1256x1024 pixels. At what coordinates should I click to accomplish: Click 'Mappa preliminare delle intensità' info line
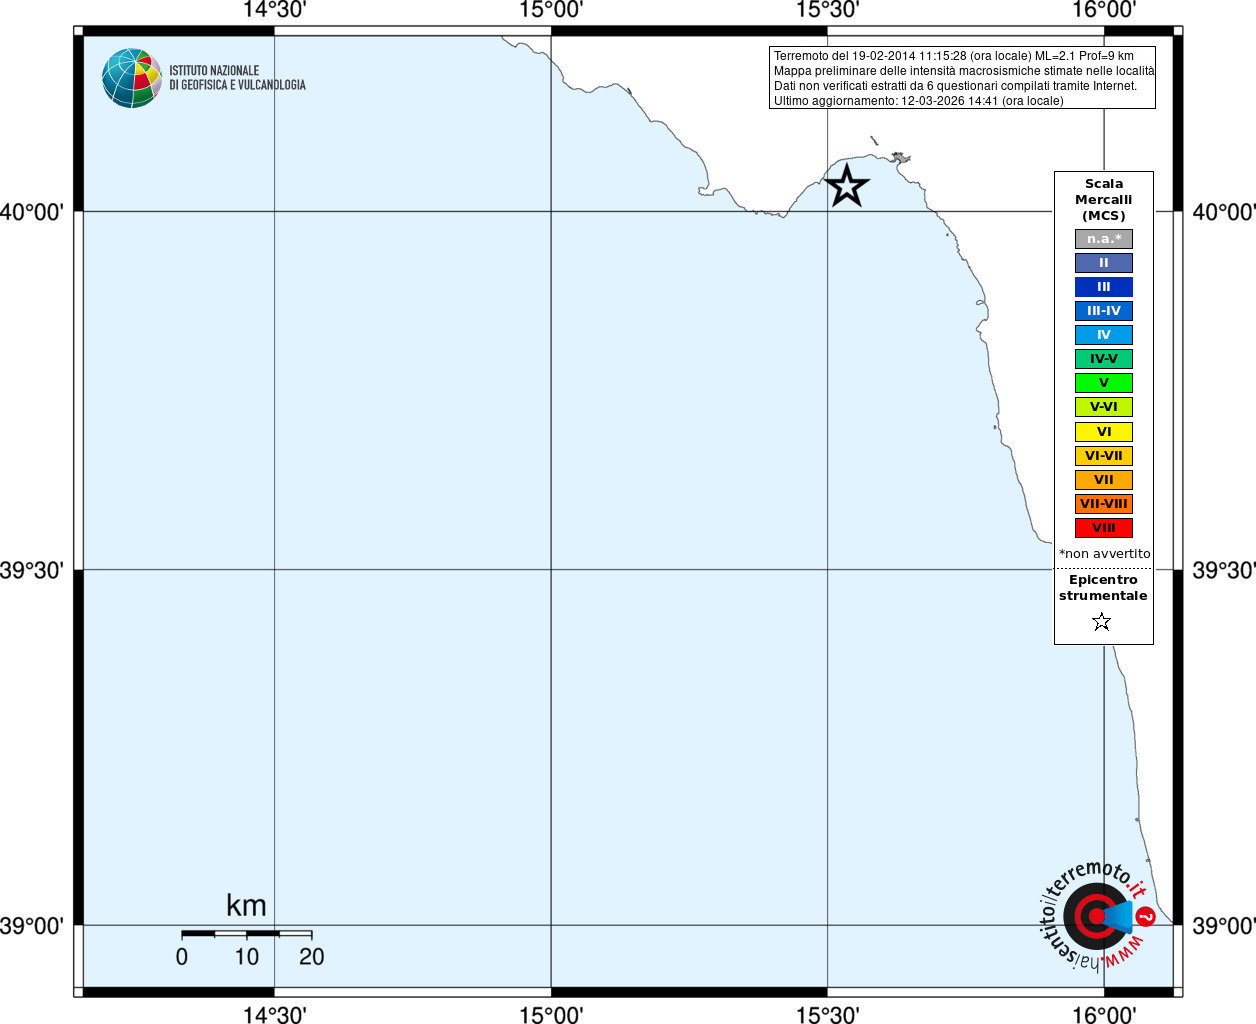(964, 71)
